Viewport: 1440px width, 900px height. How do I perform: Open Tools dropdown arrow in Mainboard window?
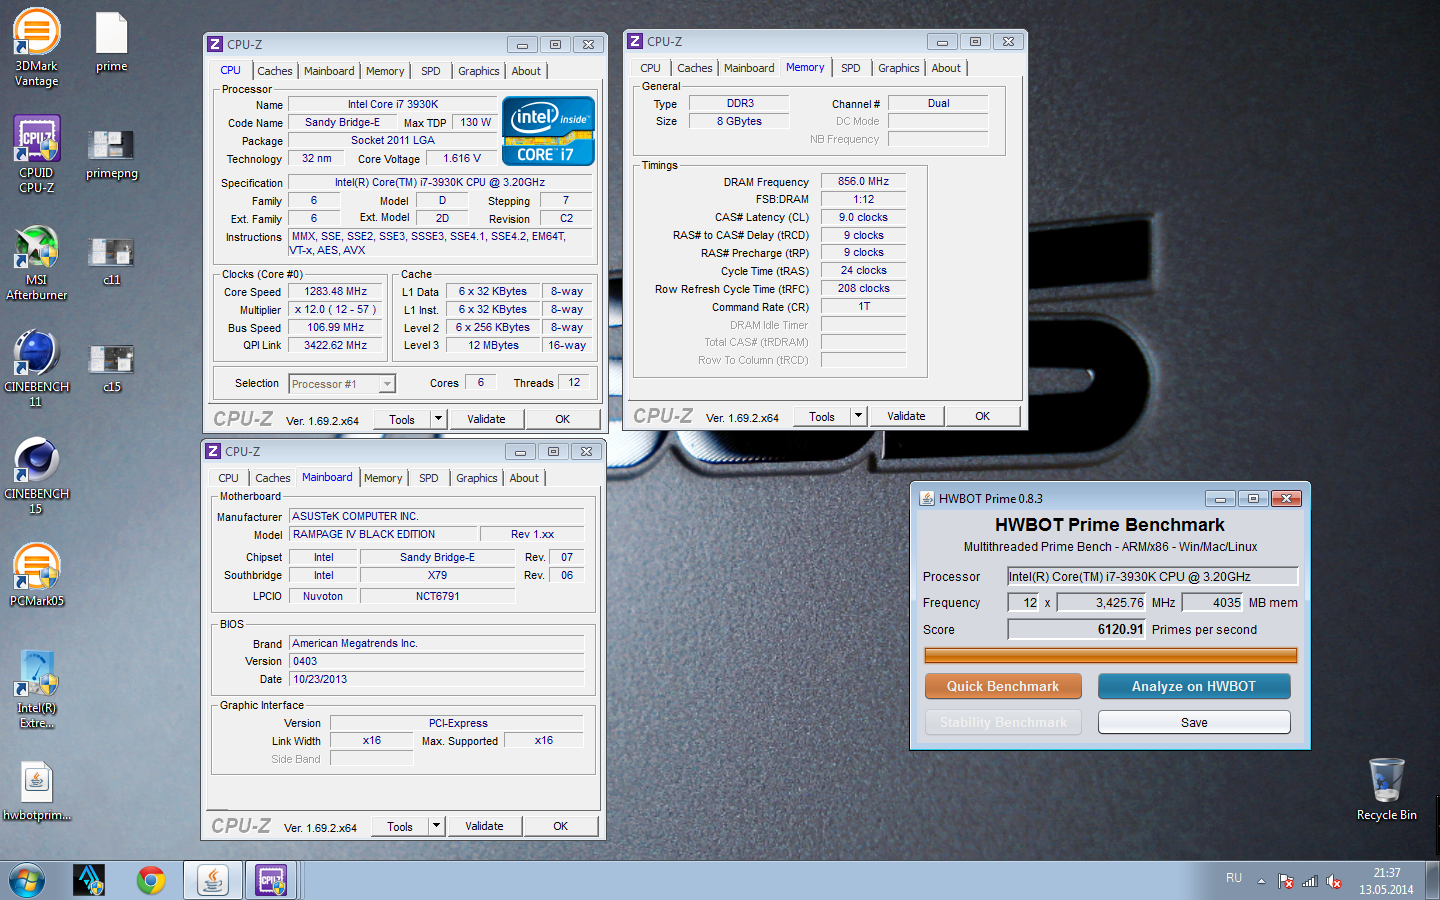[x=435, y=826]
